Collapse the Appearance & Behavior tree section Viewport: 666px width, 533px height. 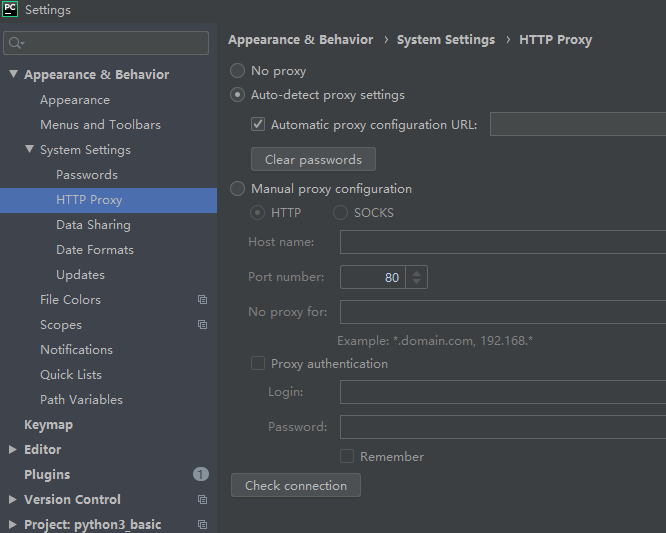coord(13,75)
